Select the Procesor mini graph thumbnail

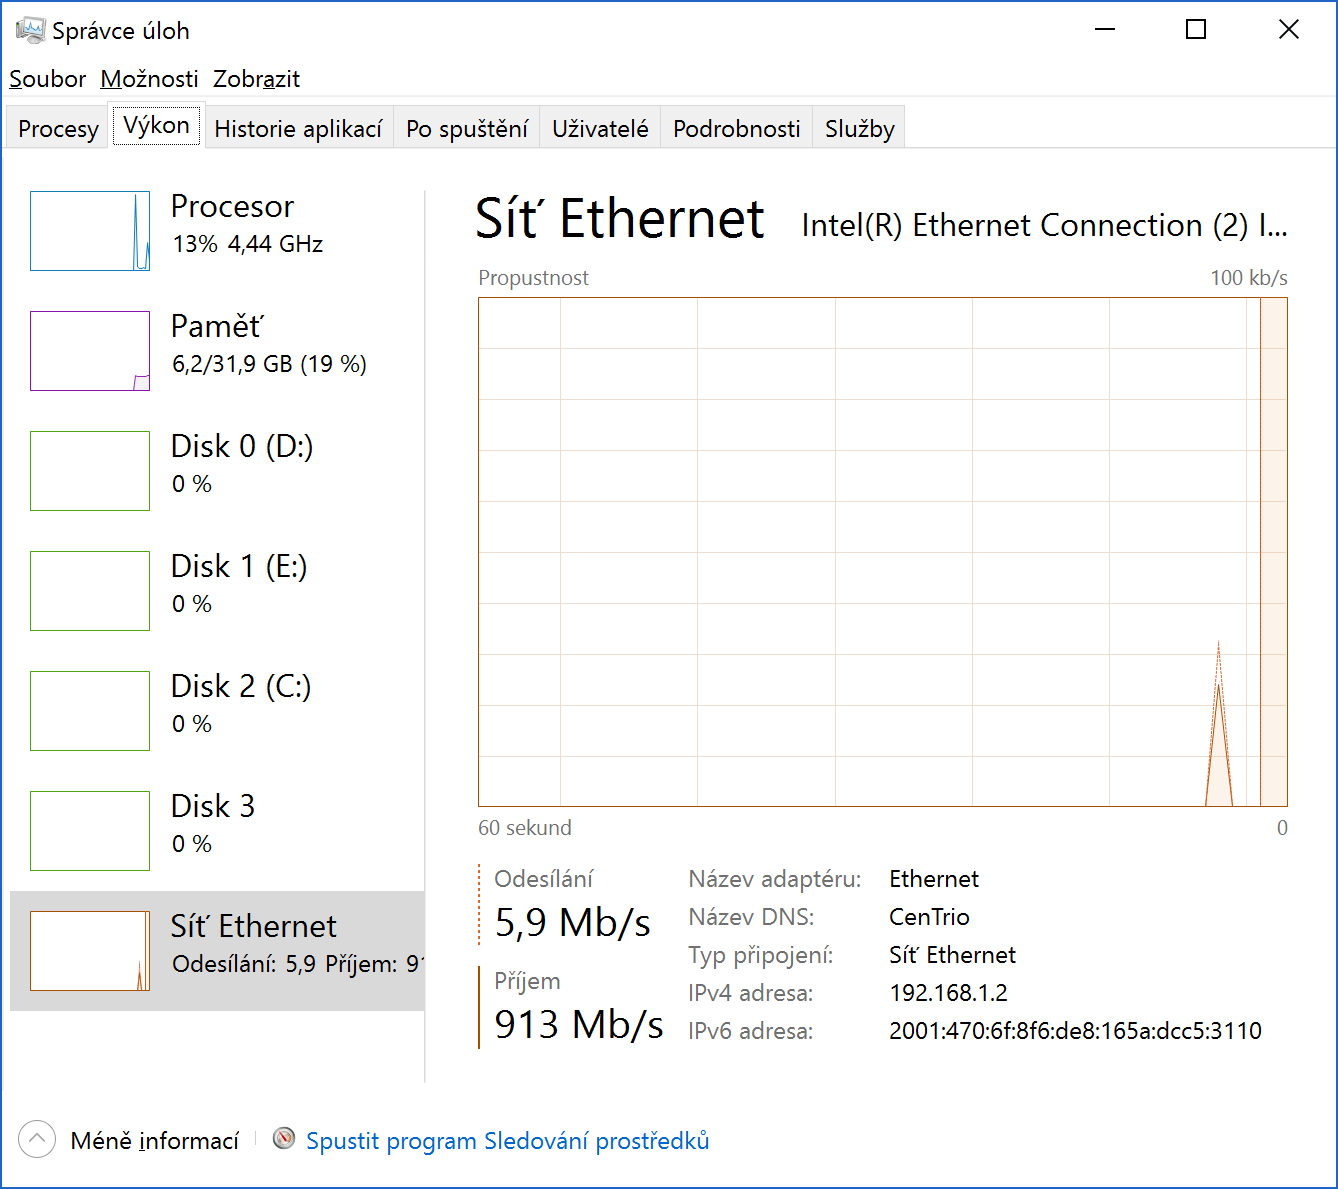[90, 231]
